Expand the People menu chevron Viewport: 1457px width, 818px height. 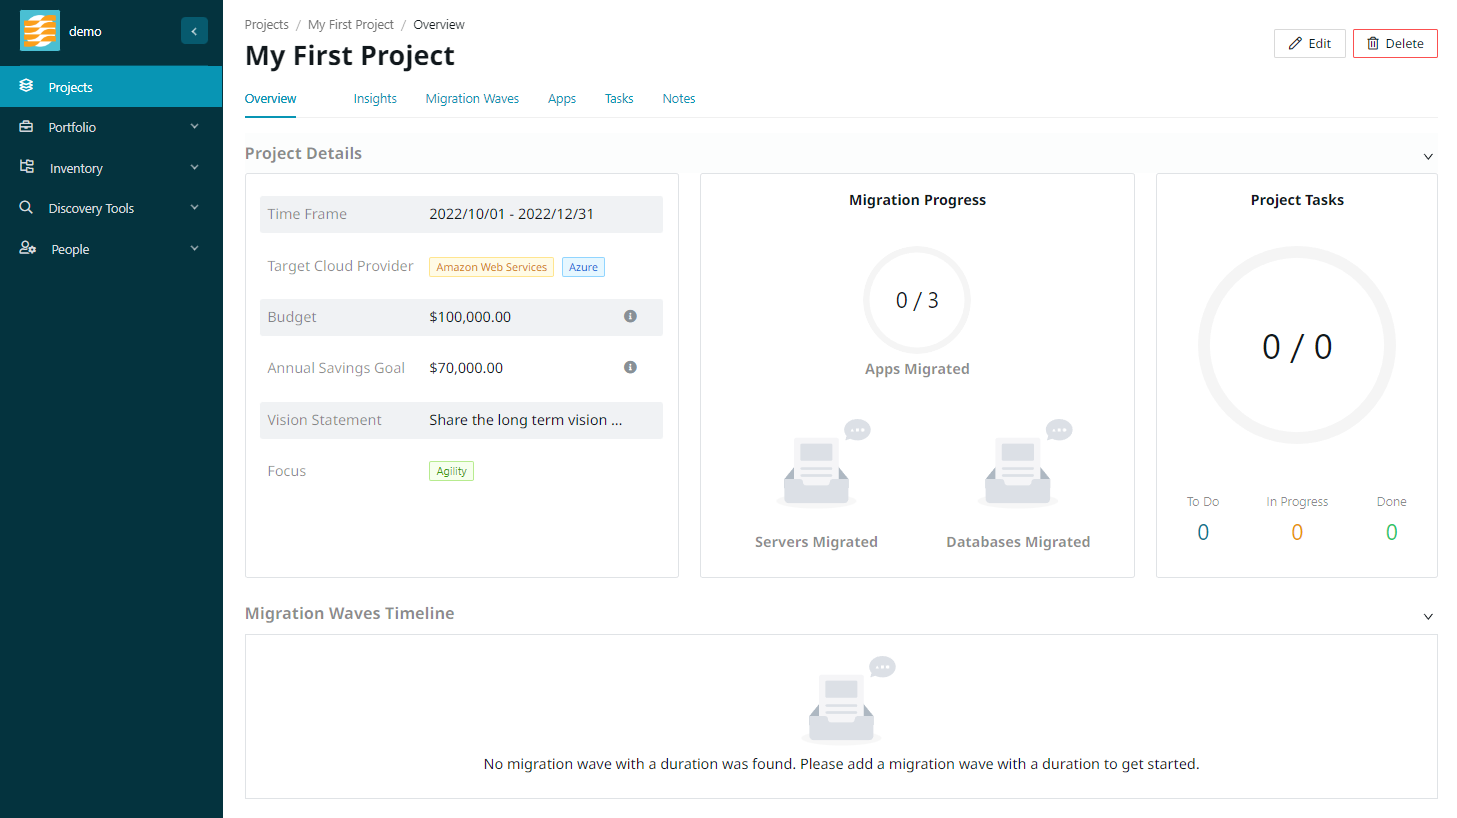[x=194, y=248]
